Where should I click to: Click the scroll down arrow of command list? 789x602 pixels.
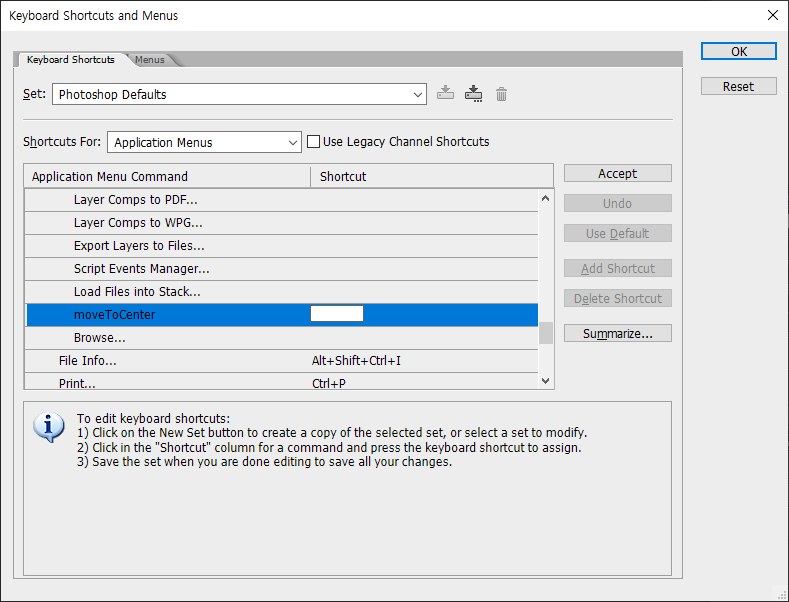545,381
